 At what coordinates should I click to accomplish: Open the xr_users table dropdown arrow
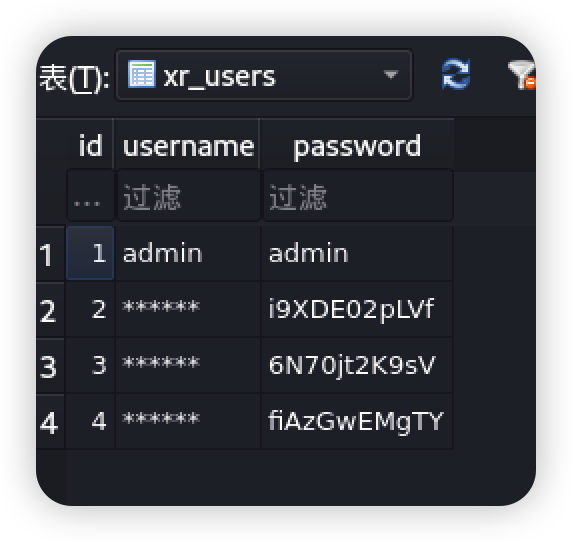[391, 75]
